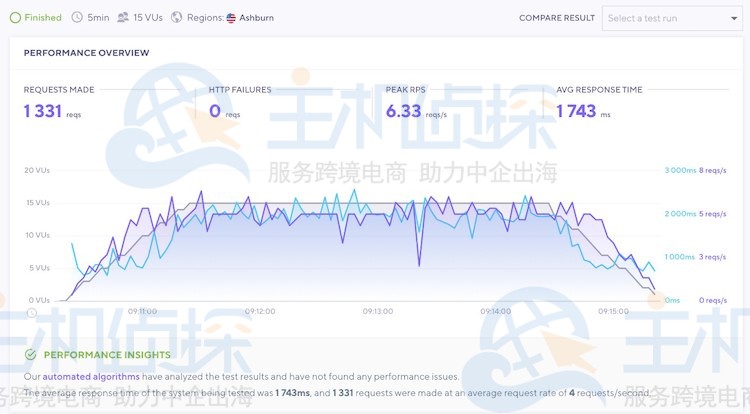This screenshot has width=750, height=414.
Task: Click the green Finished status circle icon
Action: [x=15, y=18]
